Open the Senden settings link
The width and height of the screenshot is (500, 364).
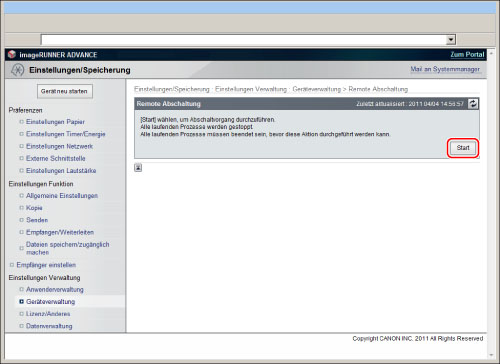coord(37,220)
